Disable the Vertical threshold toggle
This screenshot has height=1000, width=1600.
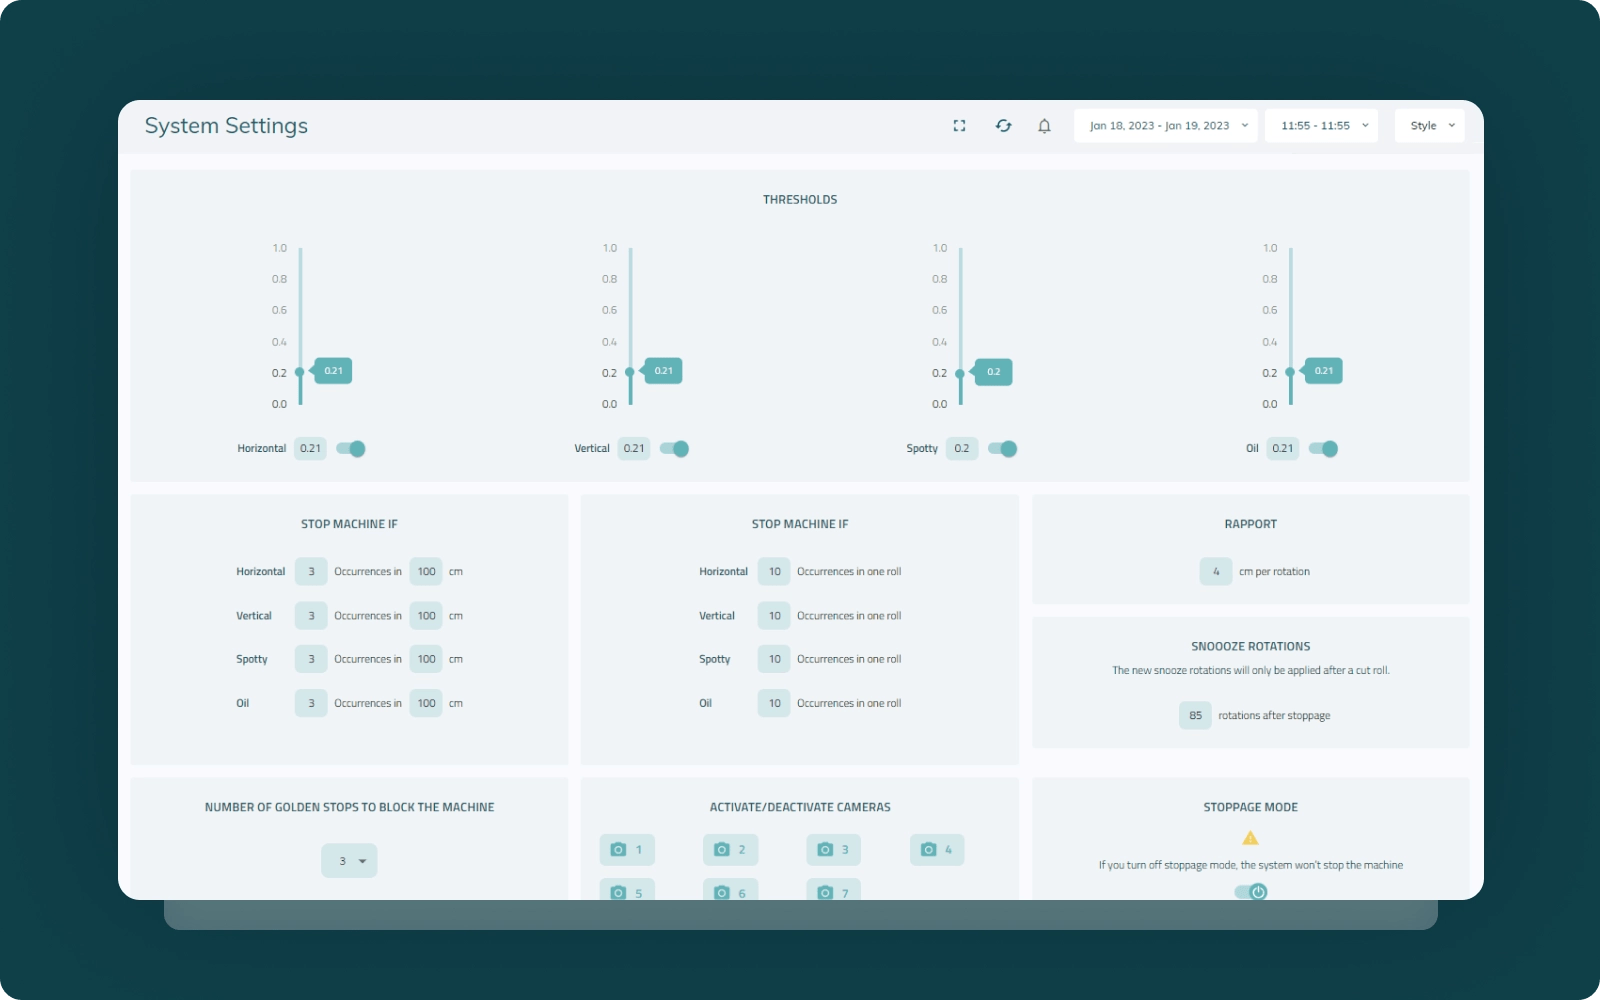click(674, 449)
